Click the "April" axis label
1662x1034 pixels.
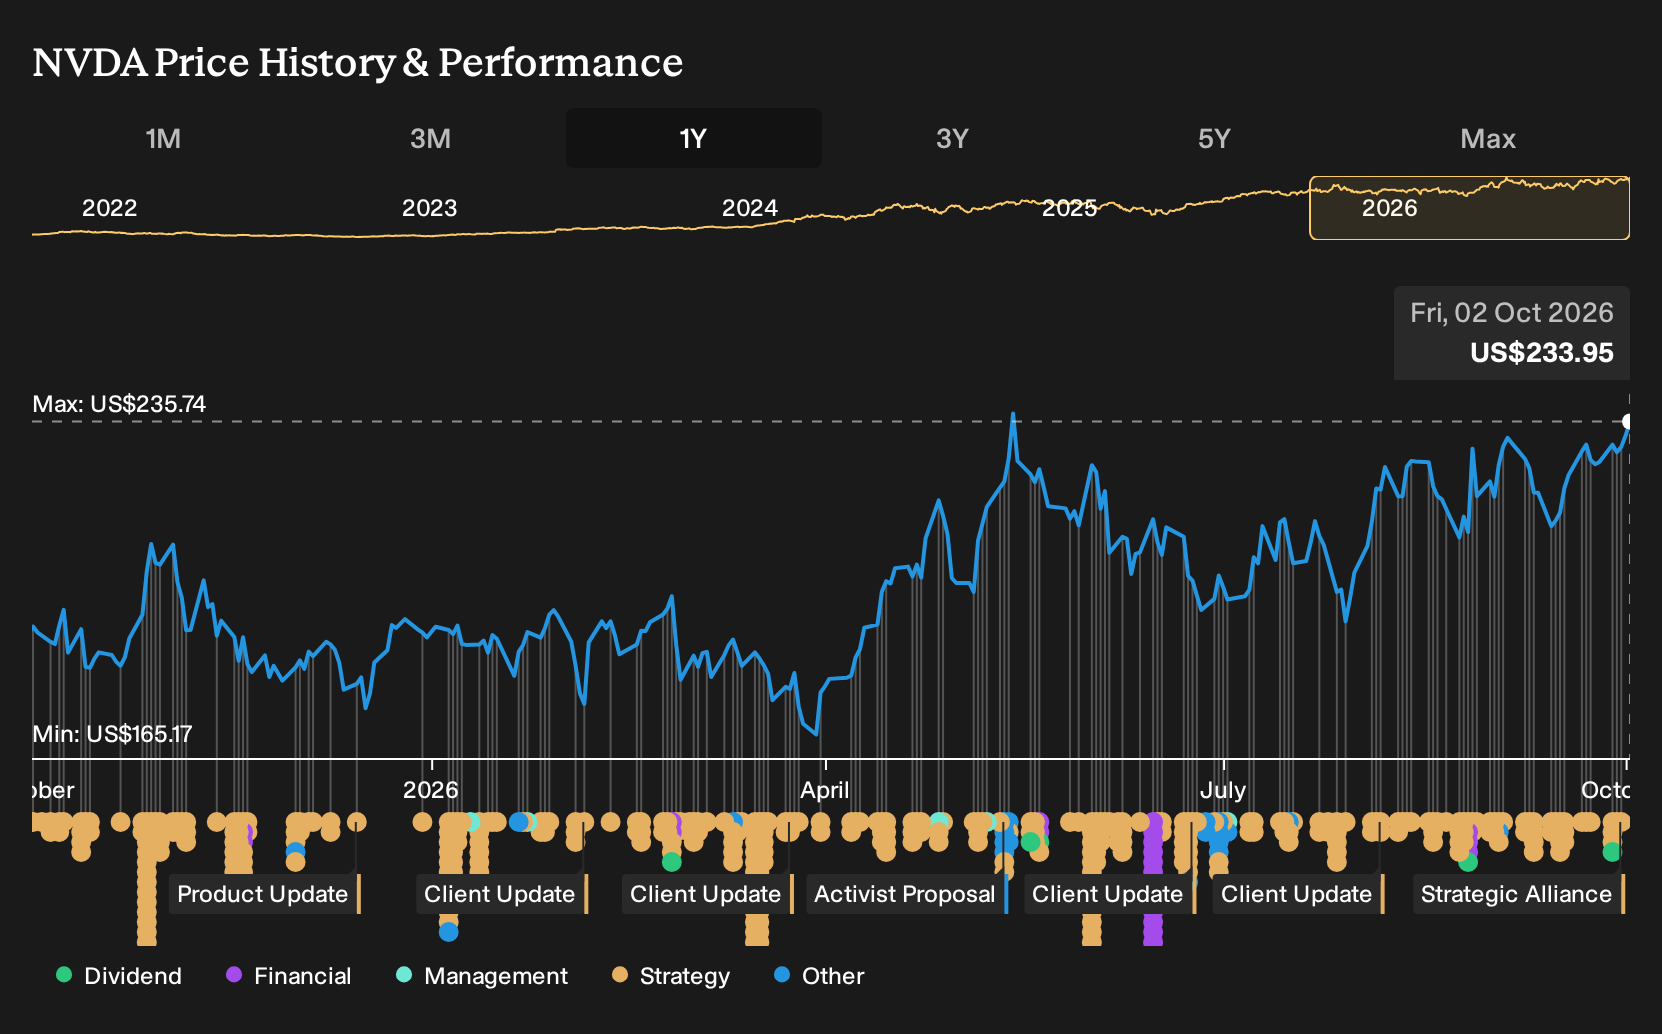click(x=825, y=790)
